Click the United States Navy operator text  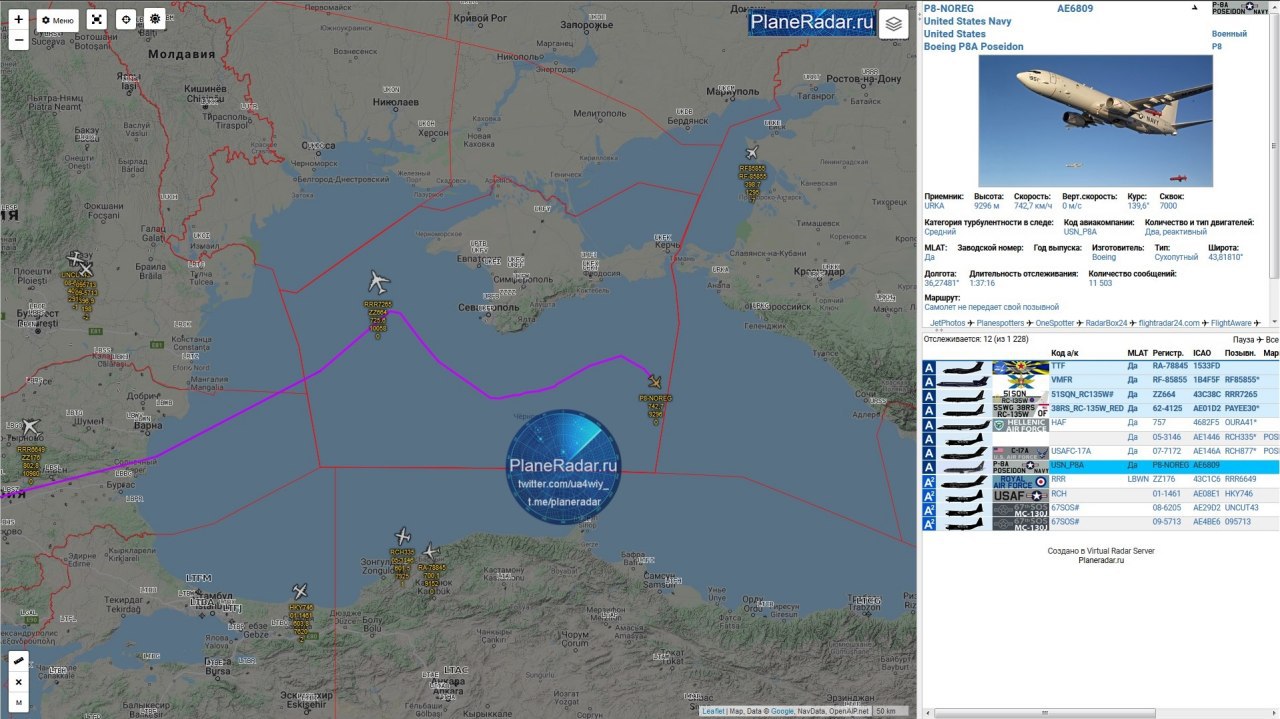pyautogui.click(x=967, y=21)
